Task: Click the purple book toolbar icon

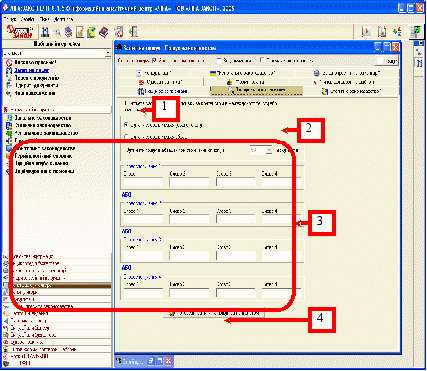Action: coord(104,32)
